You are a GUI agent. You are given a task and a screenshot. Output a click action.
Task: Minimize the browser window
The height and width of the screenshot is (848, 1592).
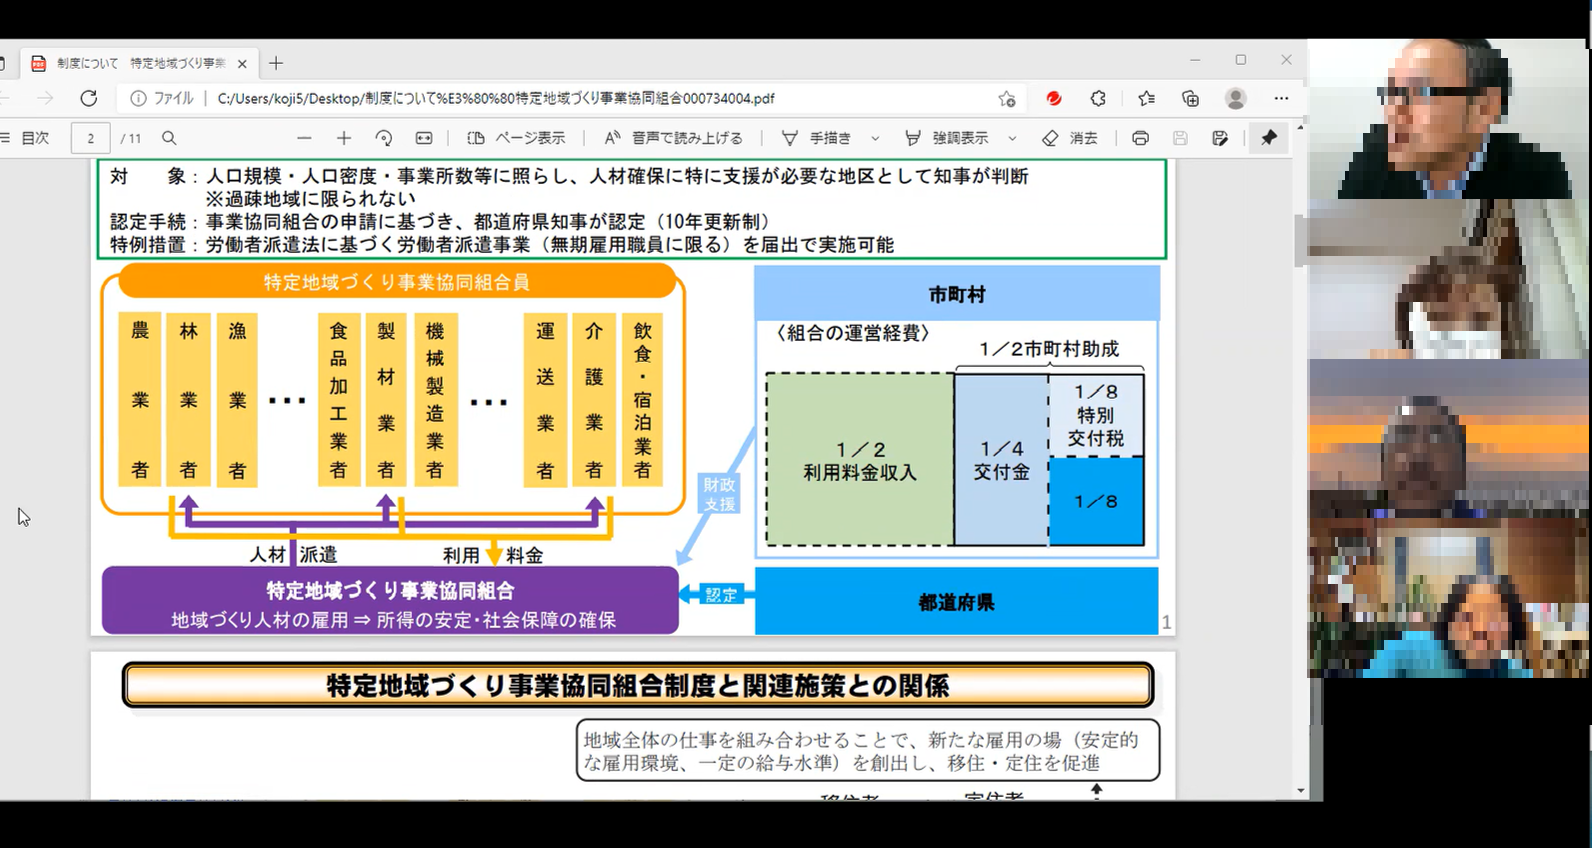(x=1195, y=60)
